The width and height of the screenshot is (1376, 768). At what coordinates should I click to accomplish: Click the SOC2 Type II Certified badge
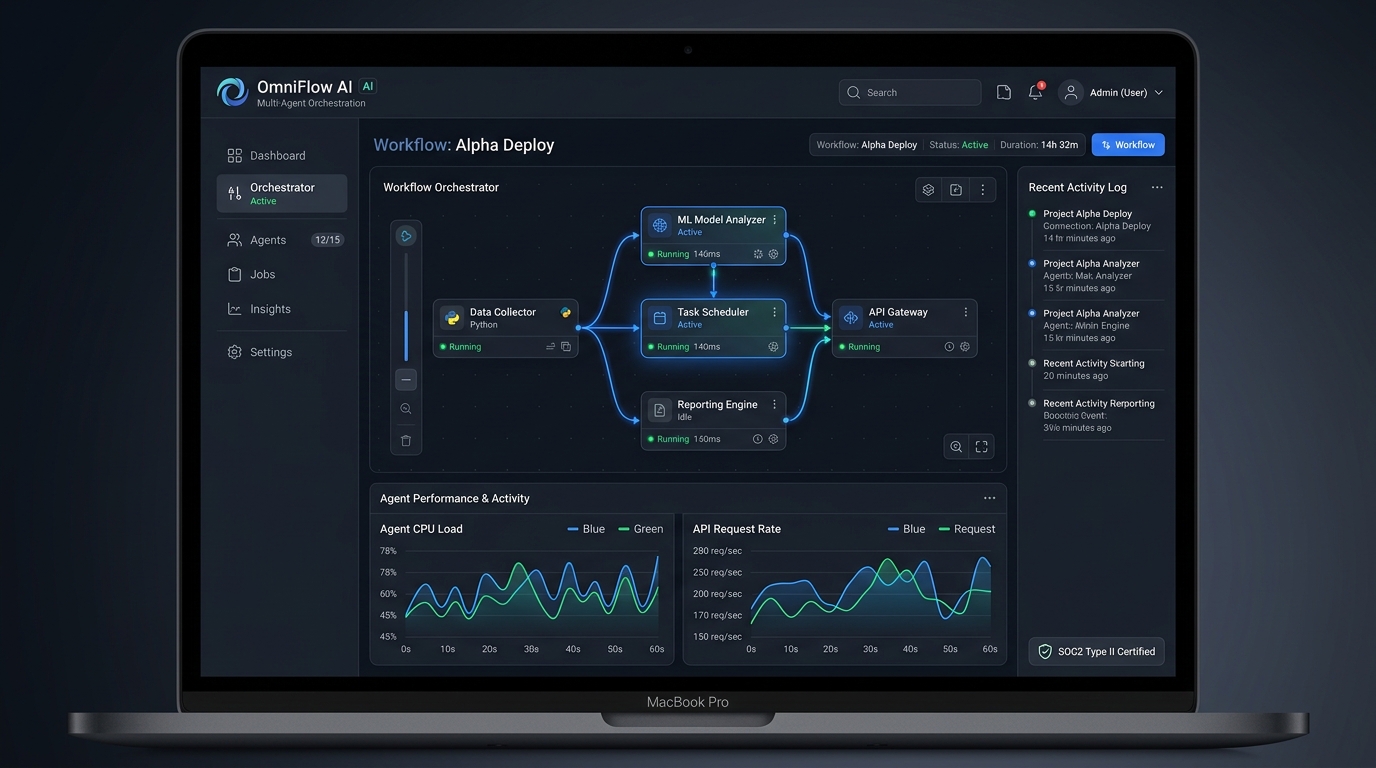point(1097,652)
